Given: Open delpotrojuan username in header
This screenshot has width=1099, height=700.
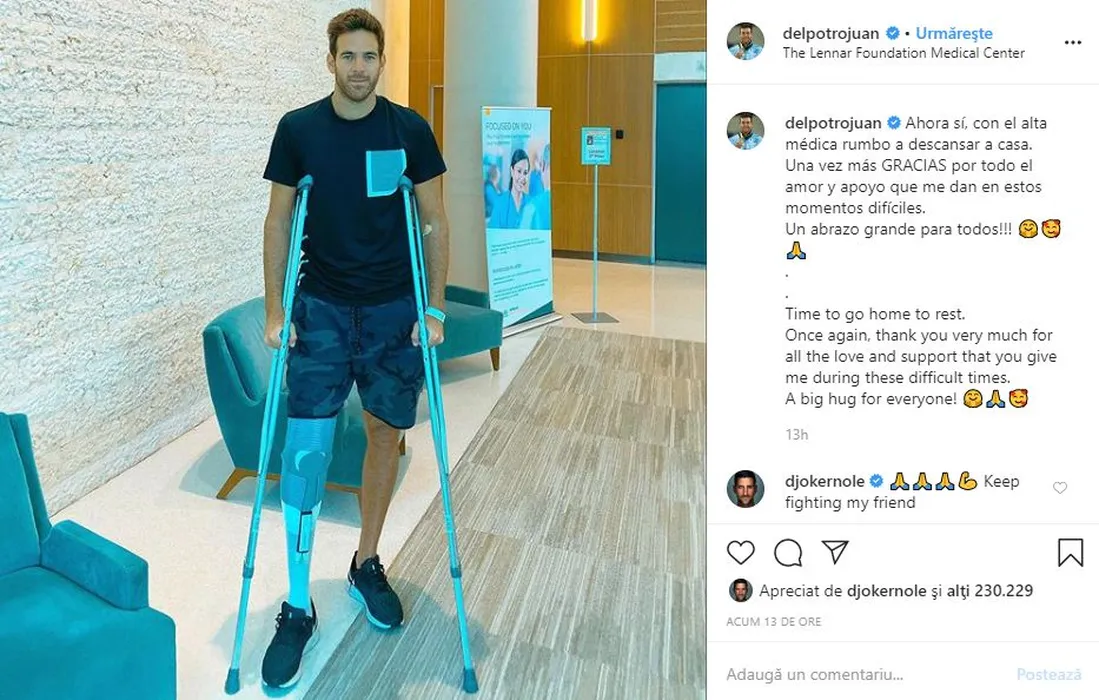Looking at the screenshot, I should pos(831,33).
